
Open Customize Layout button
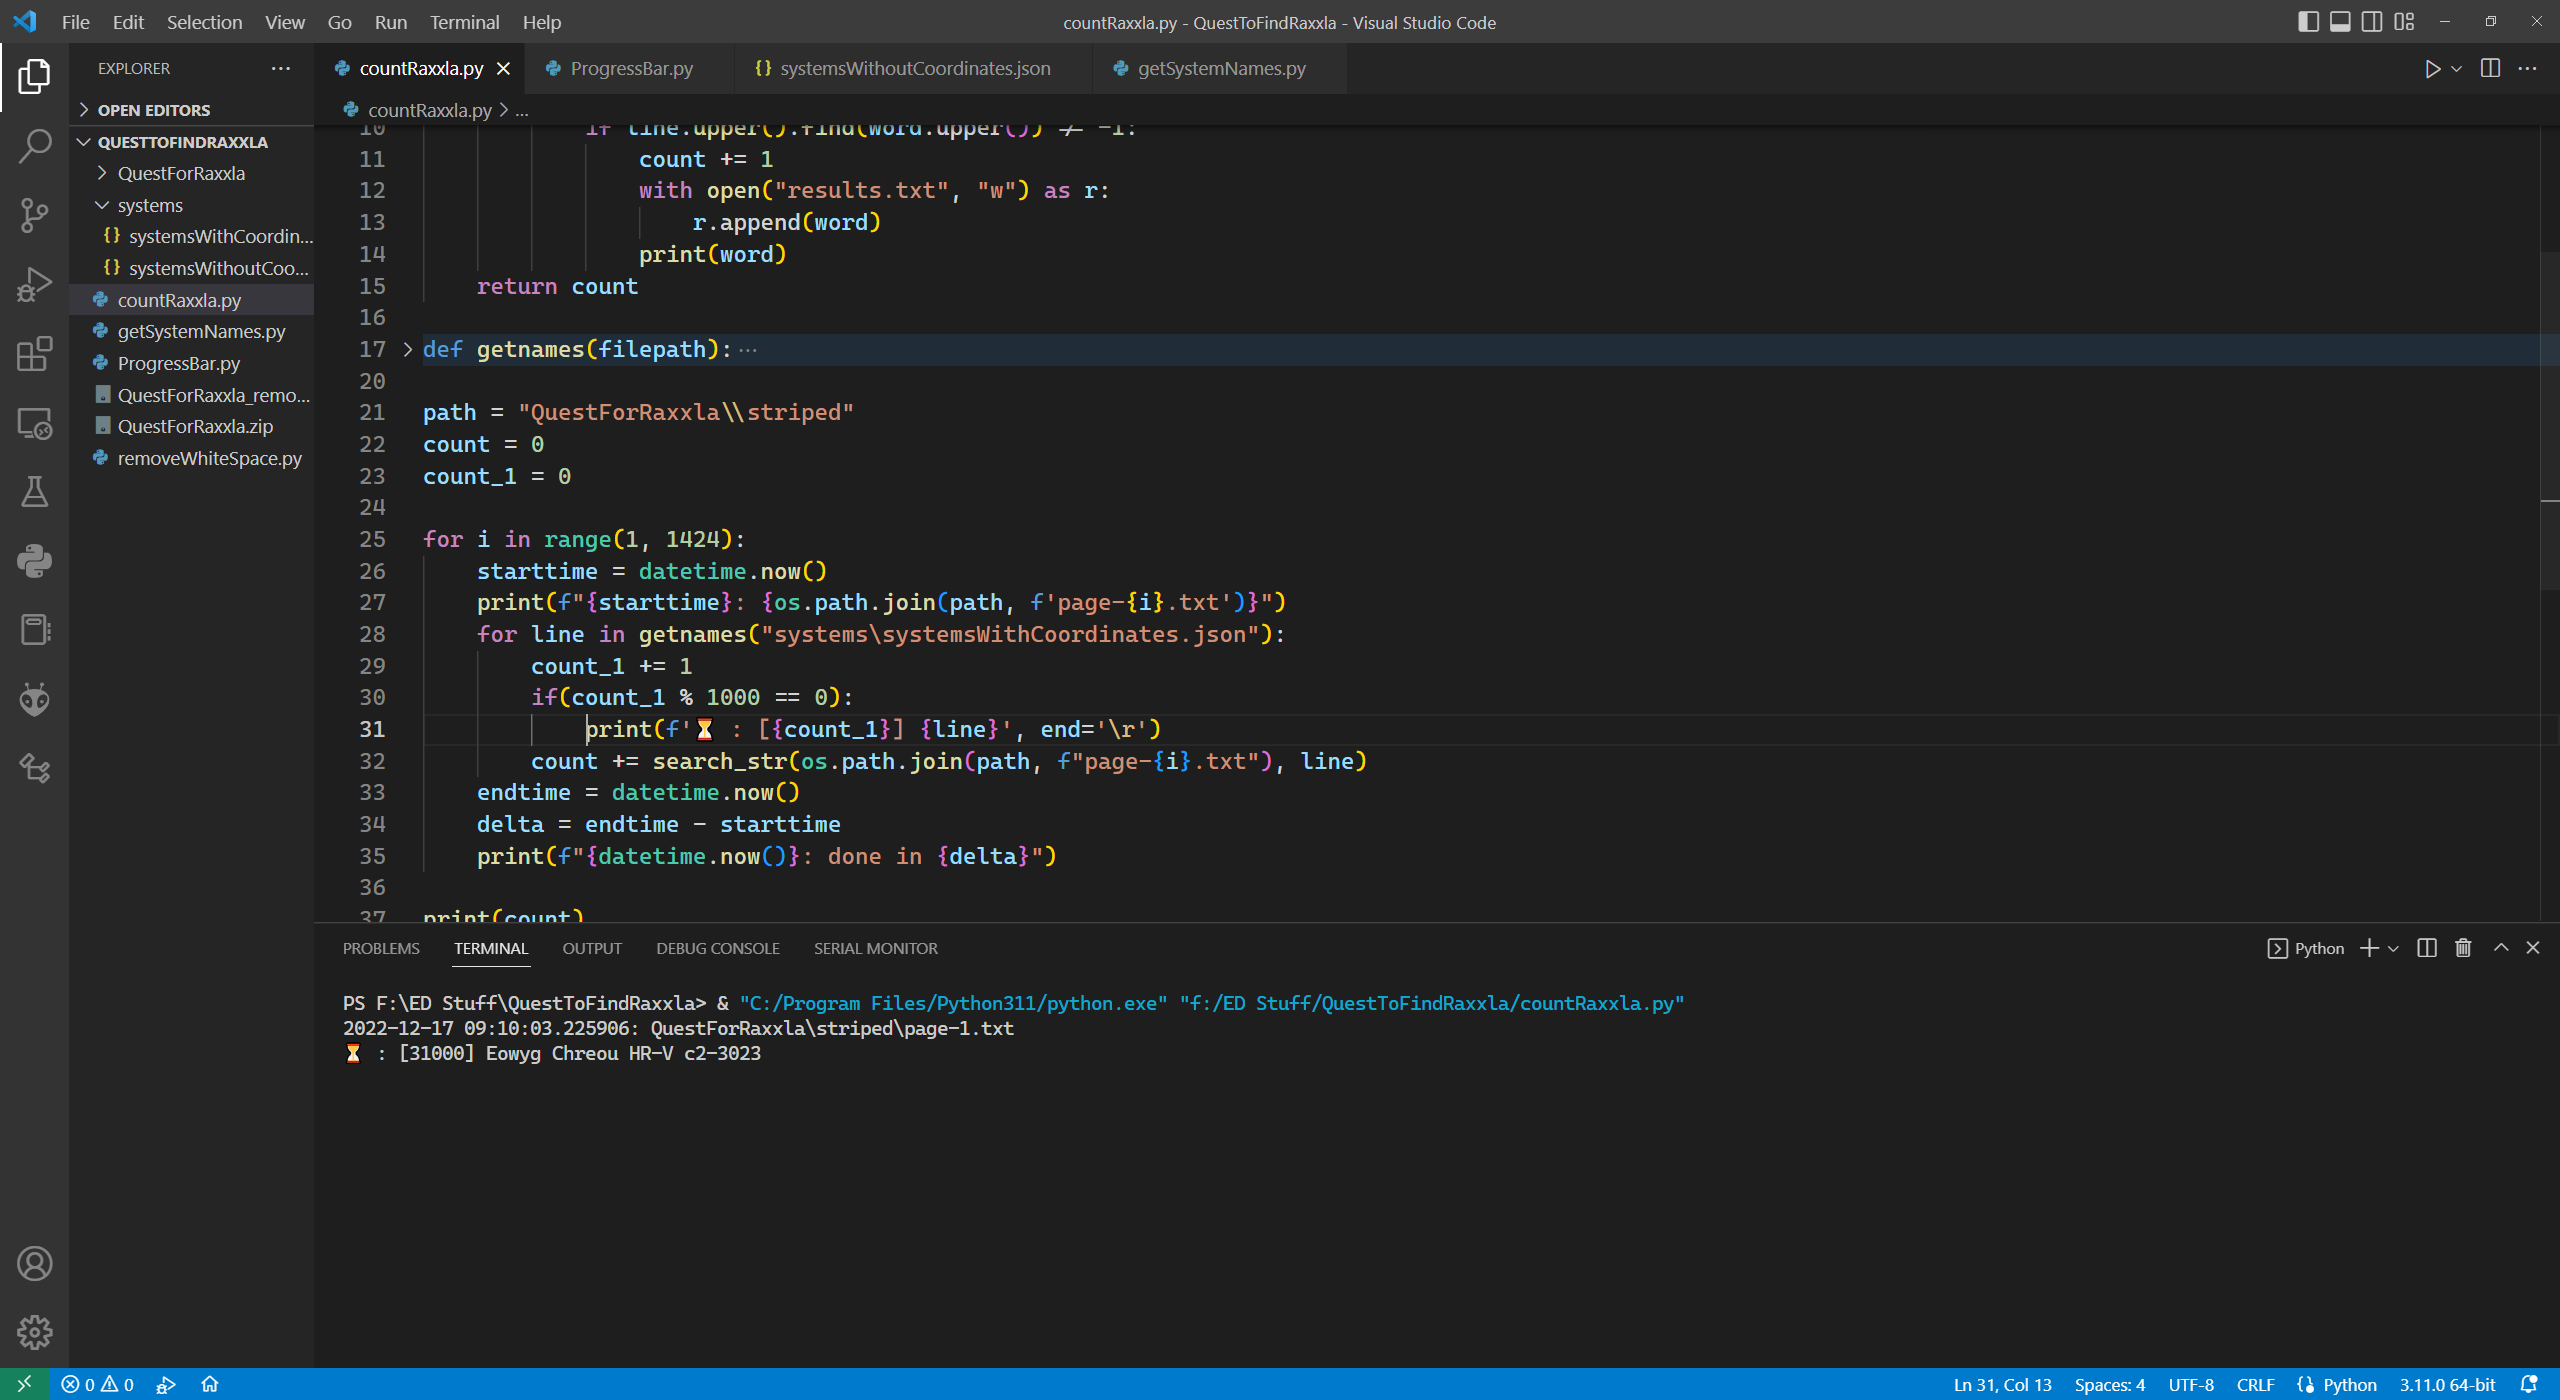click(x=2404, y=22)
